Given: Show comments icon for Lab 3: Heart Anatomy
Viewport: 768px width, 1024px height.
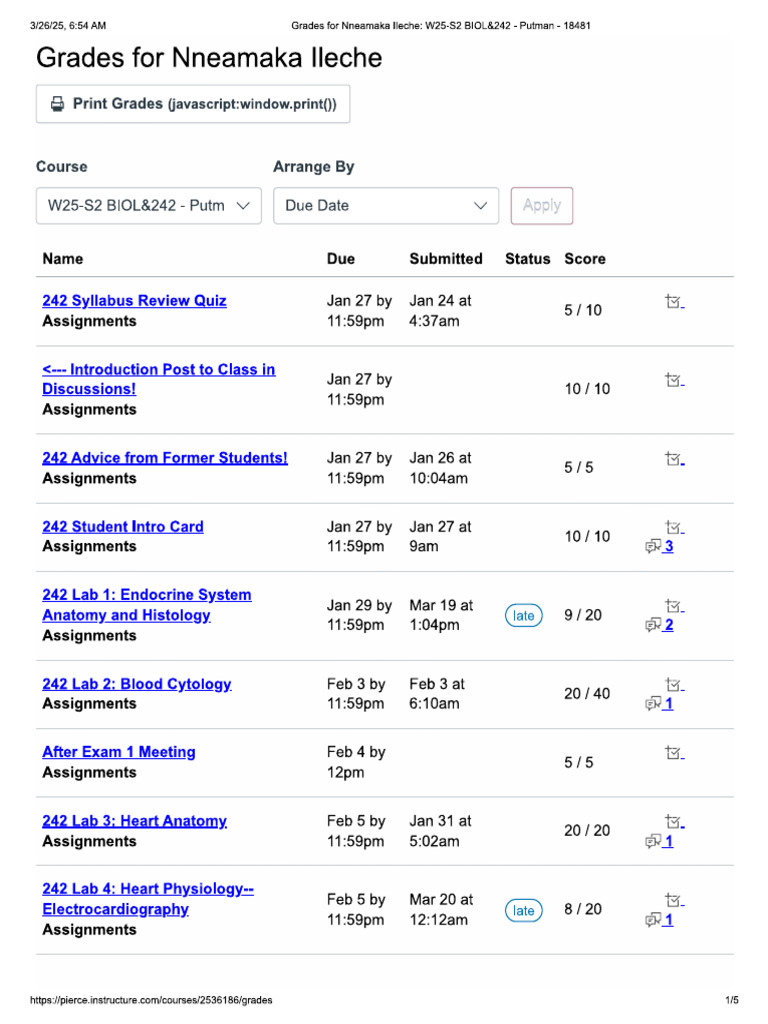Looking at the screenshot, I should [654, 841].
